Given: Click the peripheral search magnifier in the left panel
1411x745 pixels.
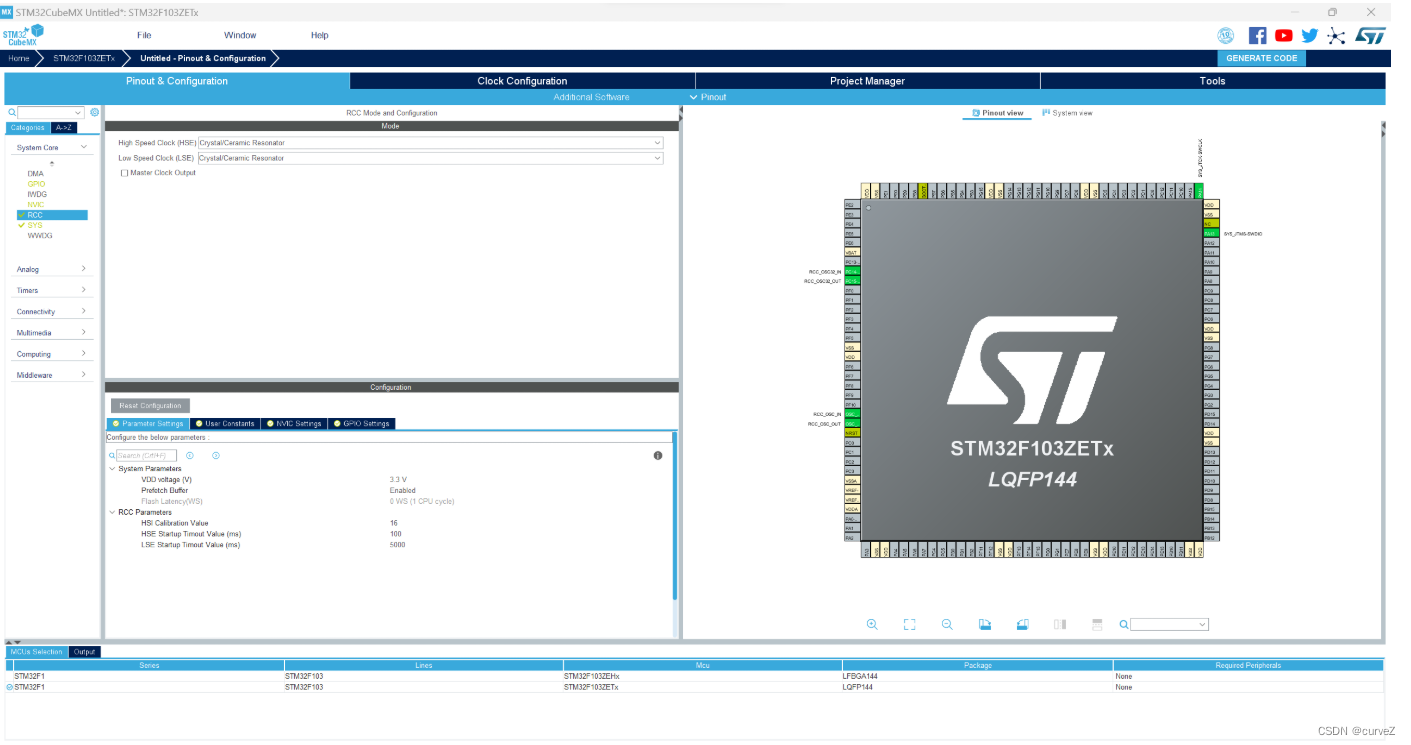Looking at the screenshot, I should pyautogui.click(x=12, y=113).
